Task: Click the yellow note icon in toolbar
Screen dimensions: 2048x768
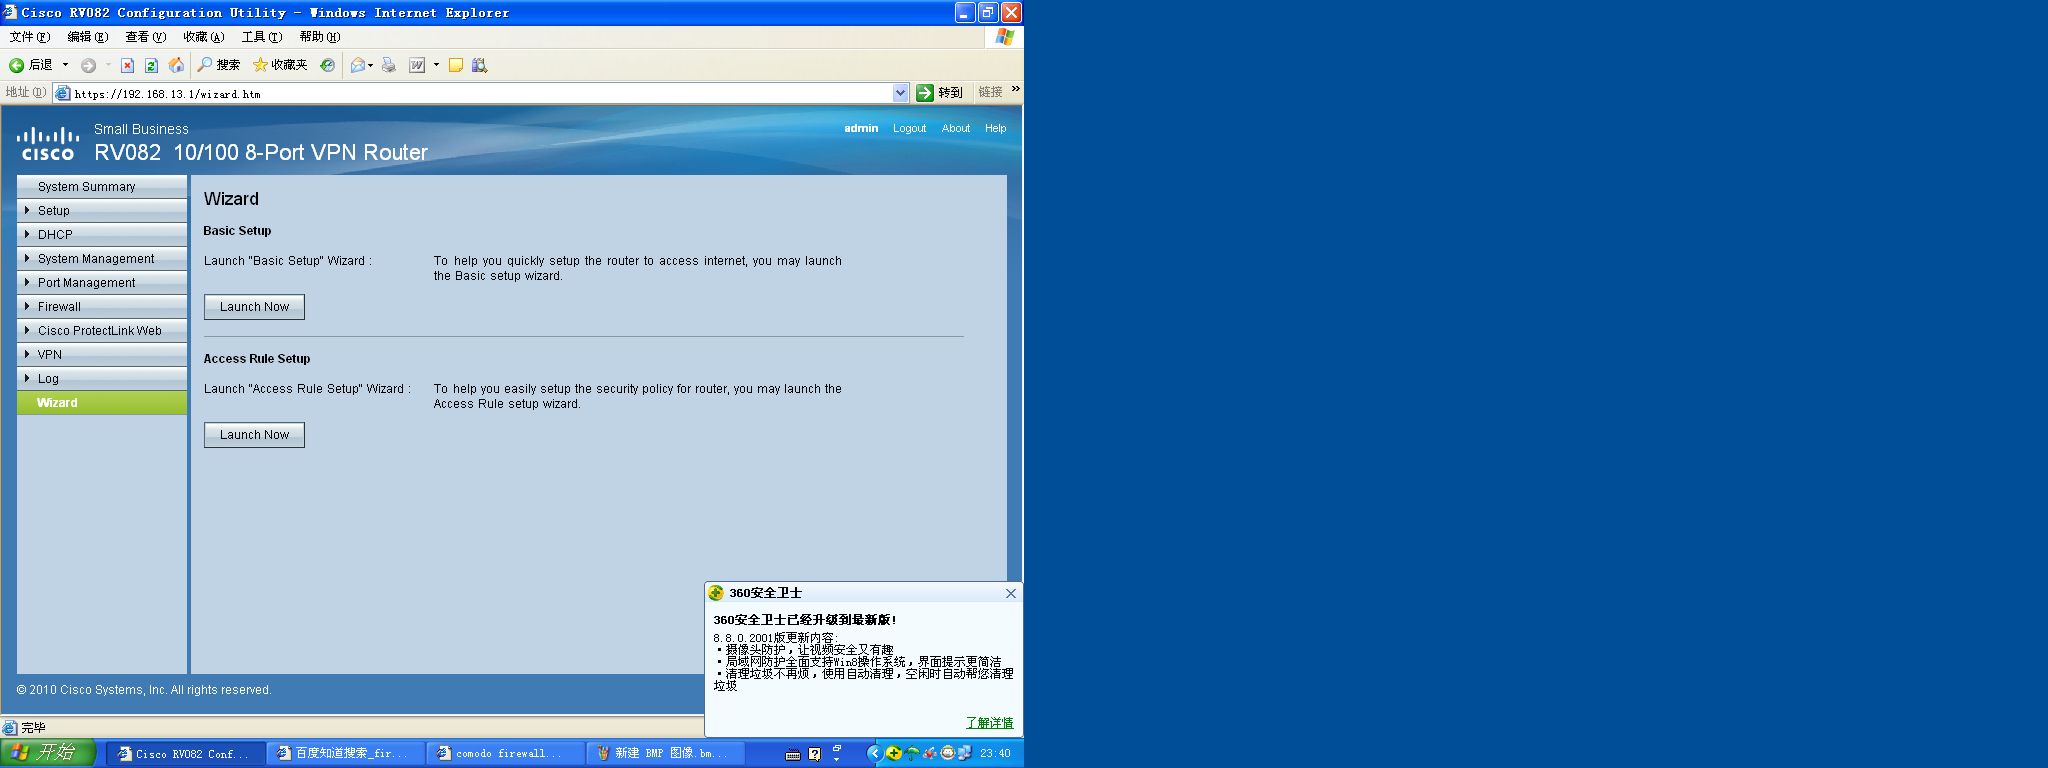Action: click(455, 65)
